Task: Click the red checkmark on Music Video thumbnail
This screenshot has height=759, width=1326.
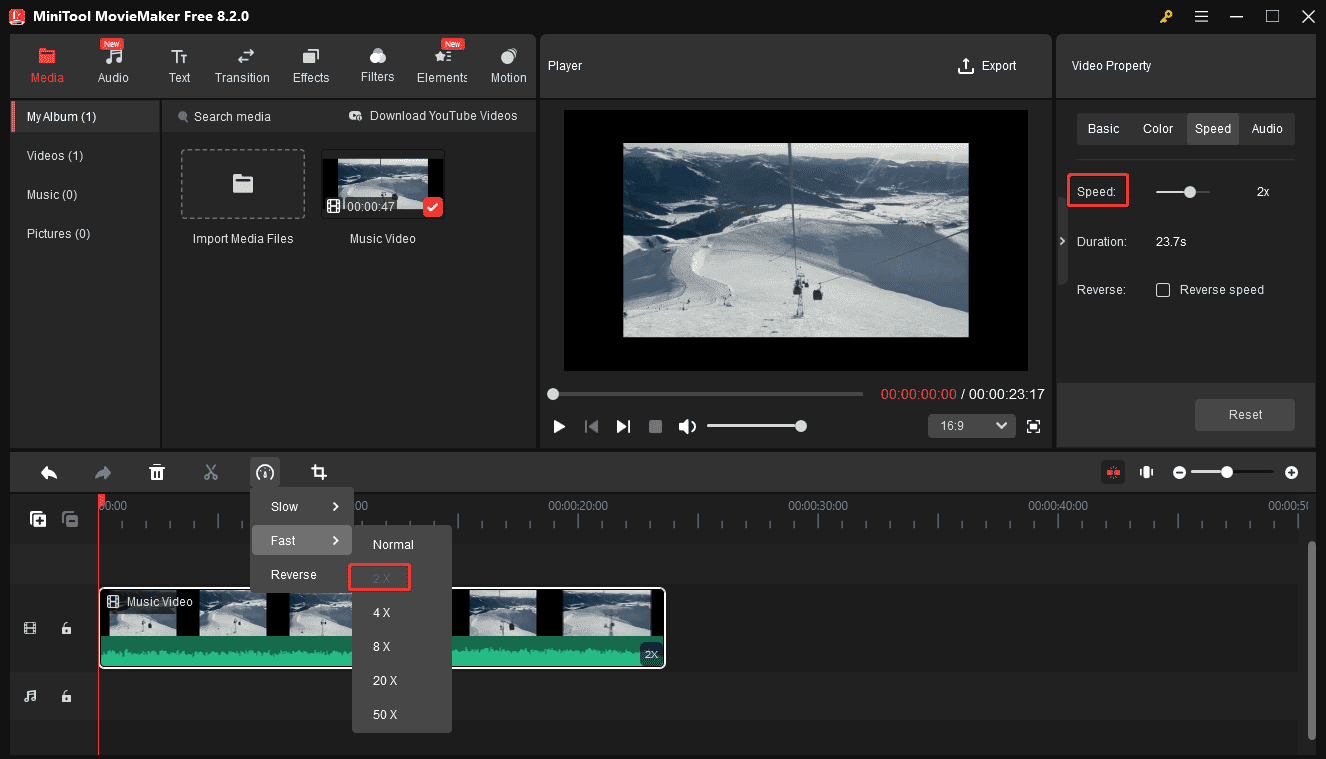Action: (432, 207)
